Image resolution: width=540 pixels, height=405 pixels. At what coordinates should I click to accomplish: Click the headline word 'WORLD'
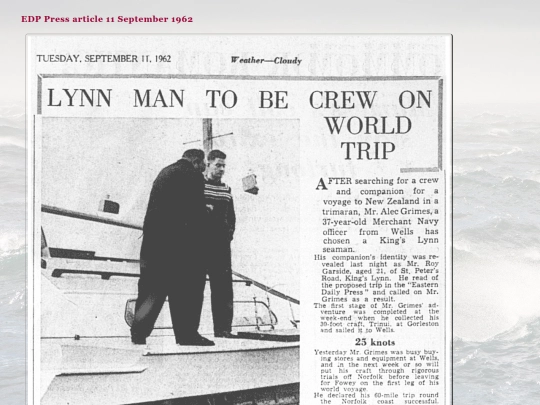[368, 126]
